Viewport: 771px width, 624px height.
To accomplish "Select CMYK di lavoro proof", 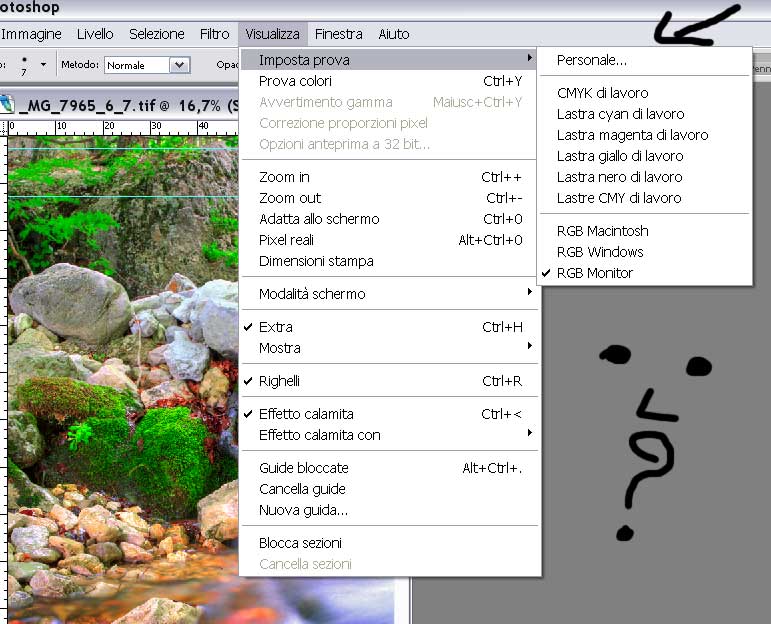I will click(x=602, y=93).
